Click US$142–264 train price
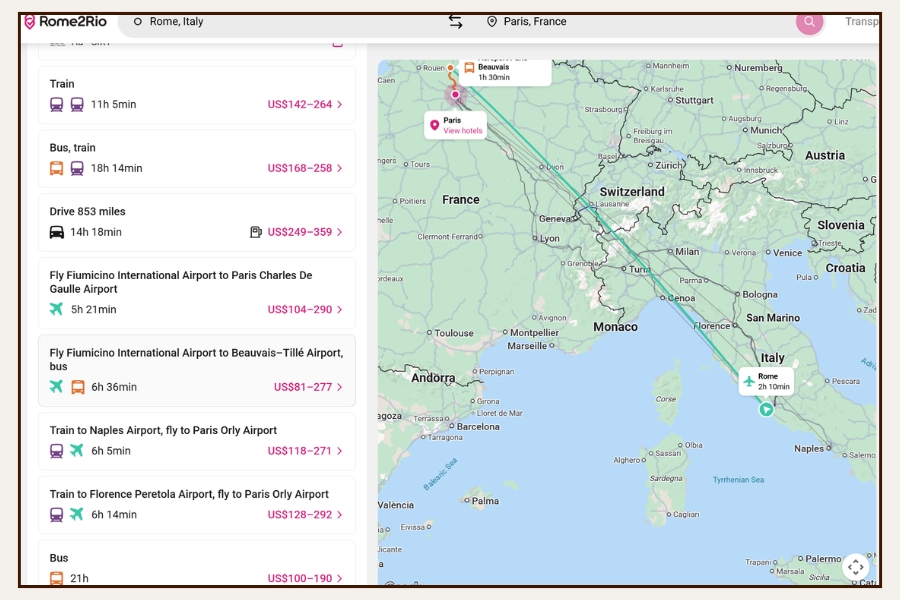The width and height of the screenshot is (900, 600). (300, 104)
